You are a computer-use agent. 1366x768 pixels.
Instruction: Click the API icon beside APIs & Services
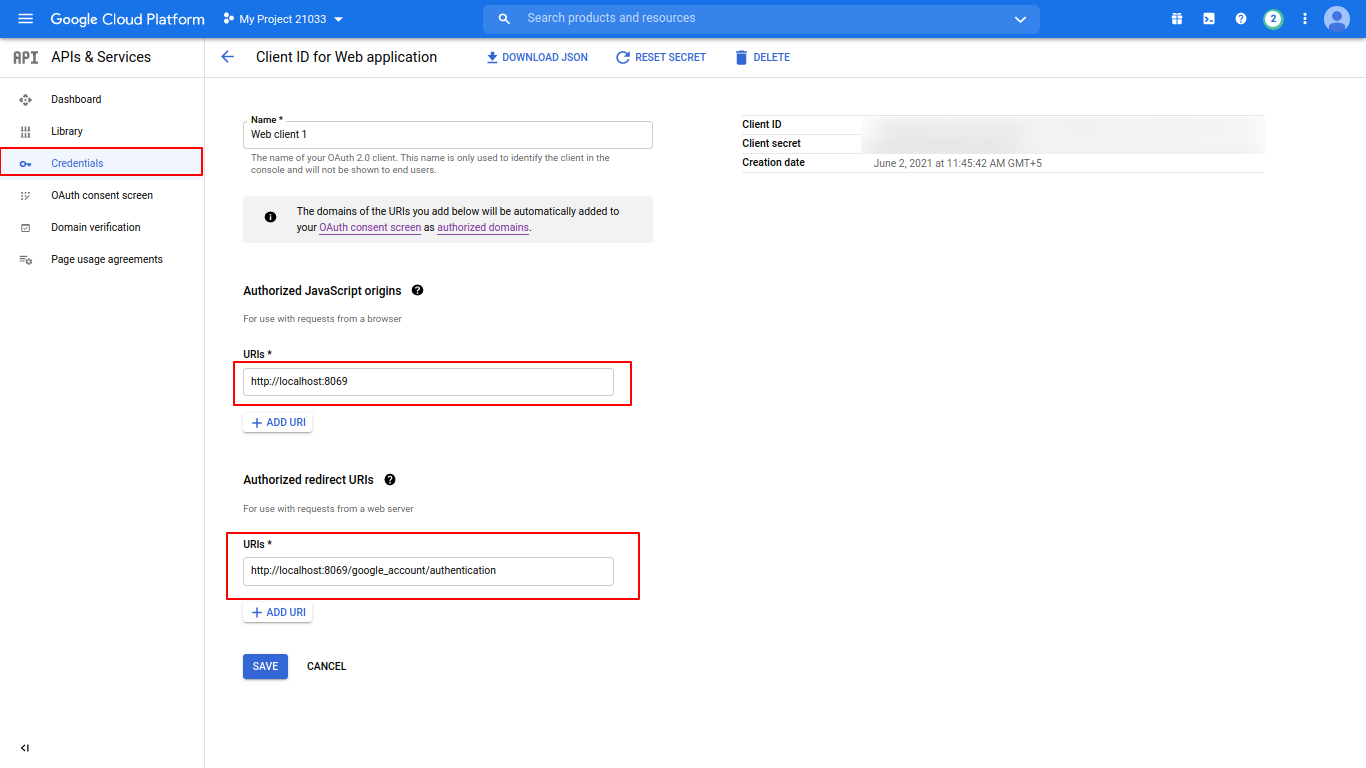pos(26,57)
